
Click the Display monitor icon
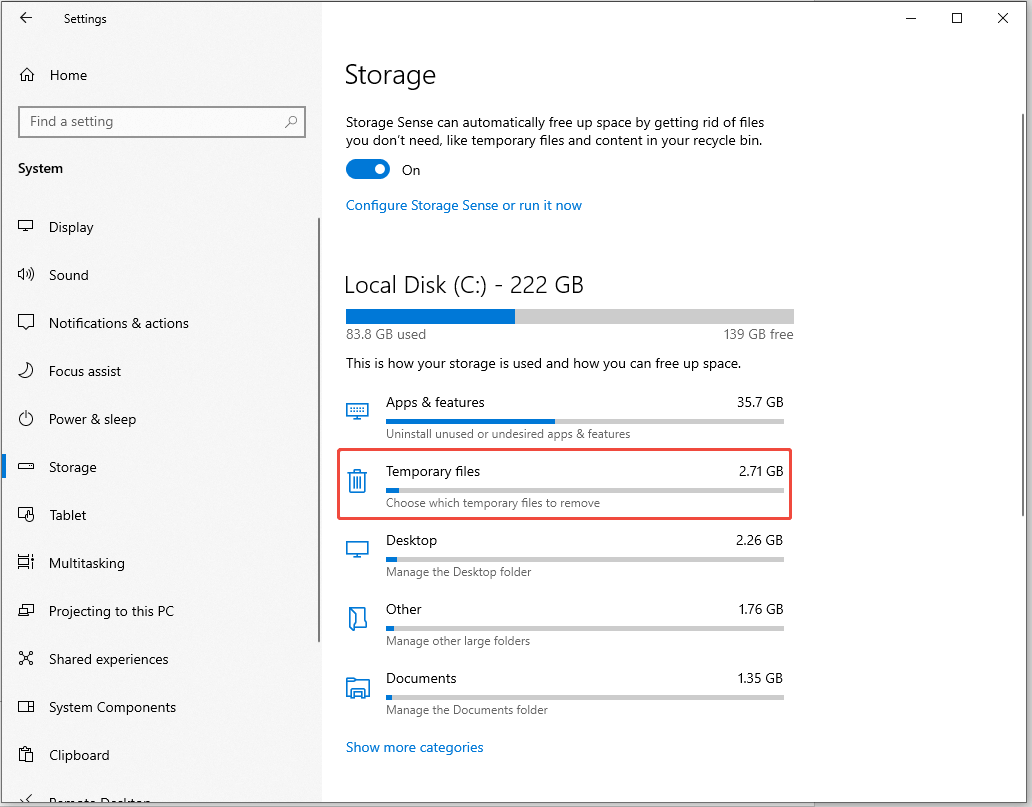(27, 227)
